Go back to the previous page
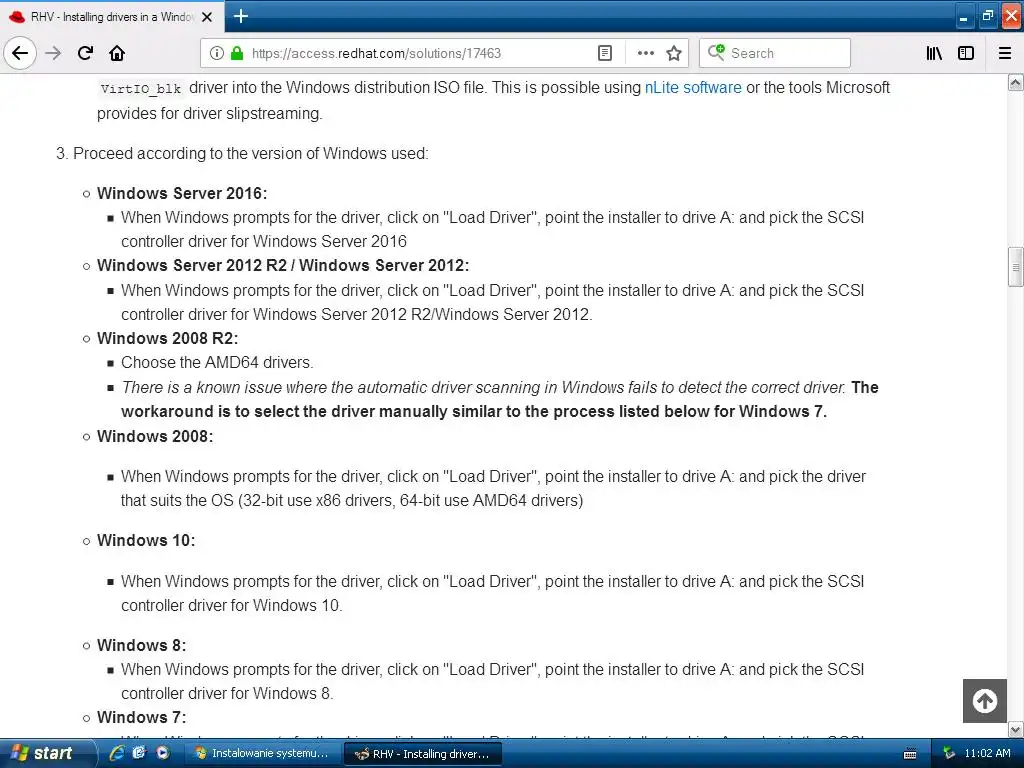The width and height of the screenshot is (1024, 768). (x=20, y=53)
